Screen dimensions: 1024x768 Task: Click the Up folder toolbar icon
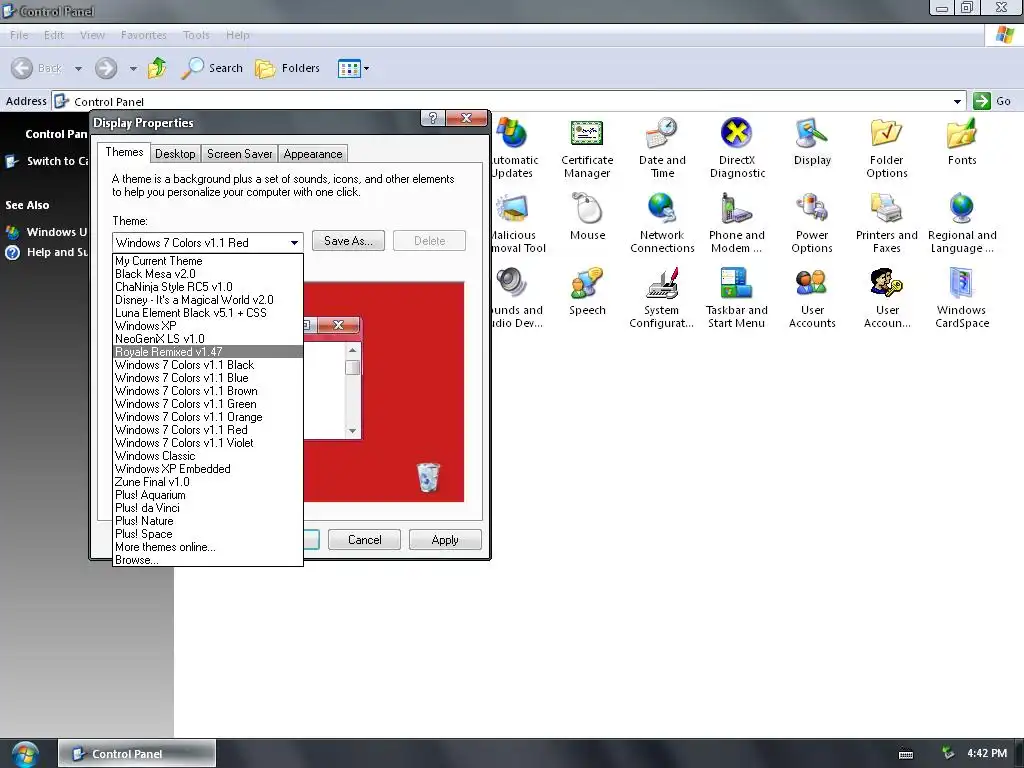157,68
